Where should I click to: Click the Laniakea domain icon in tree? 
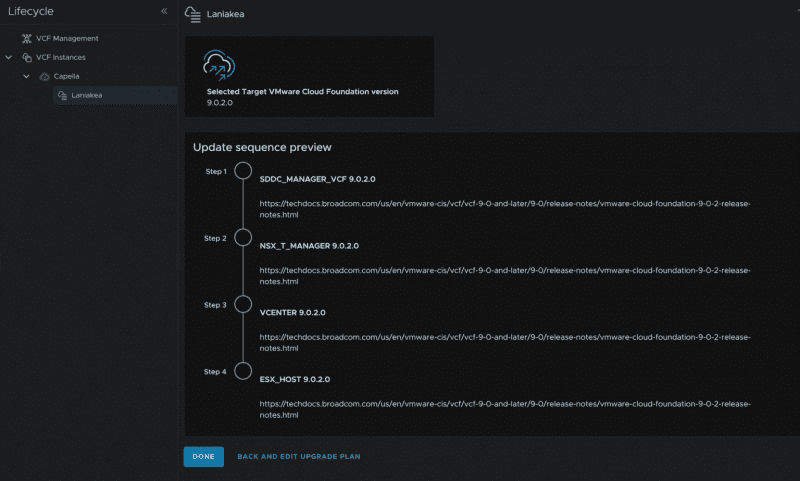[x=62, y=95]
